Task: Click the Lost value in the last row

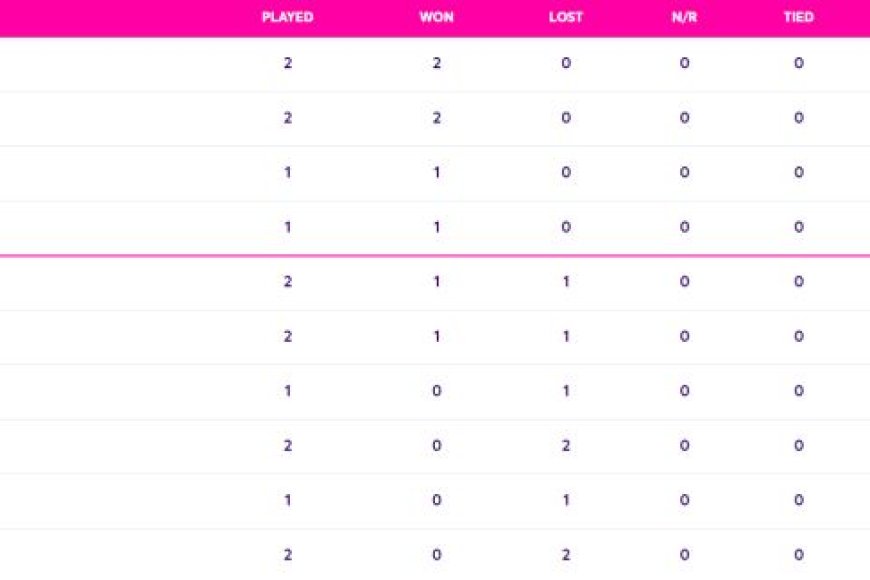Action: click(x=566, y=555)
